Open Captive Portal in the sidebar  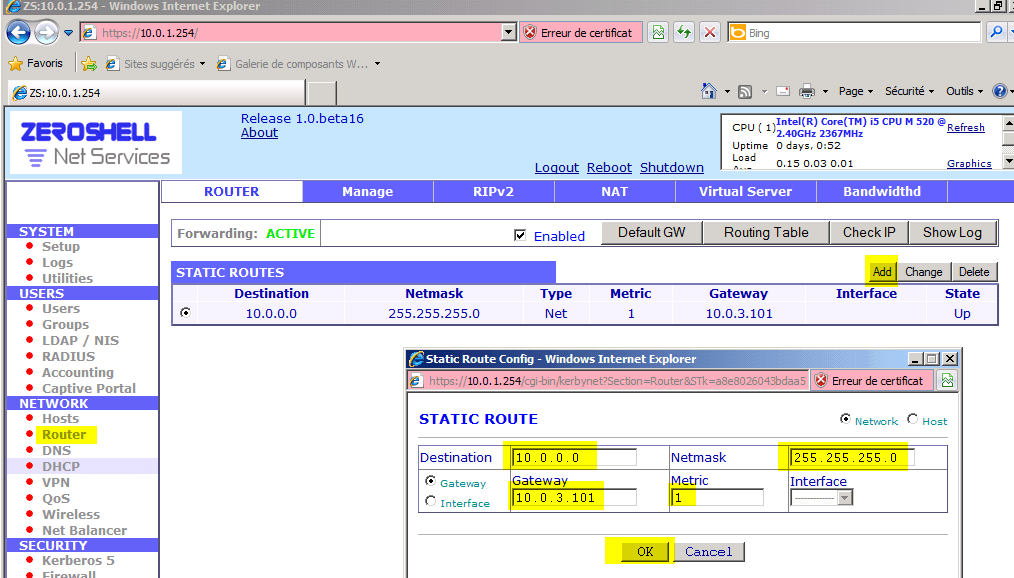click(89, 388)
